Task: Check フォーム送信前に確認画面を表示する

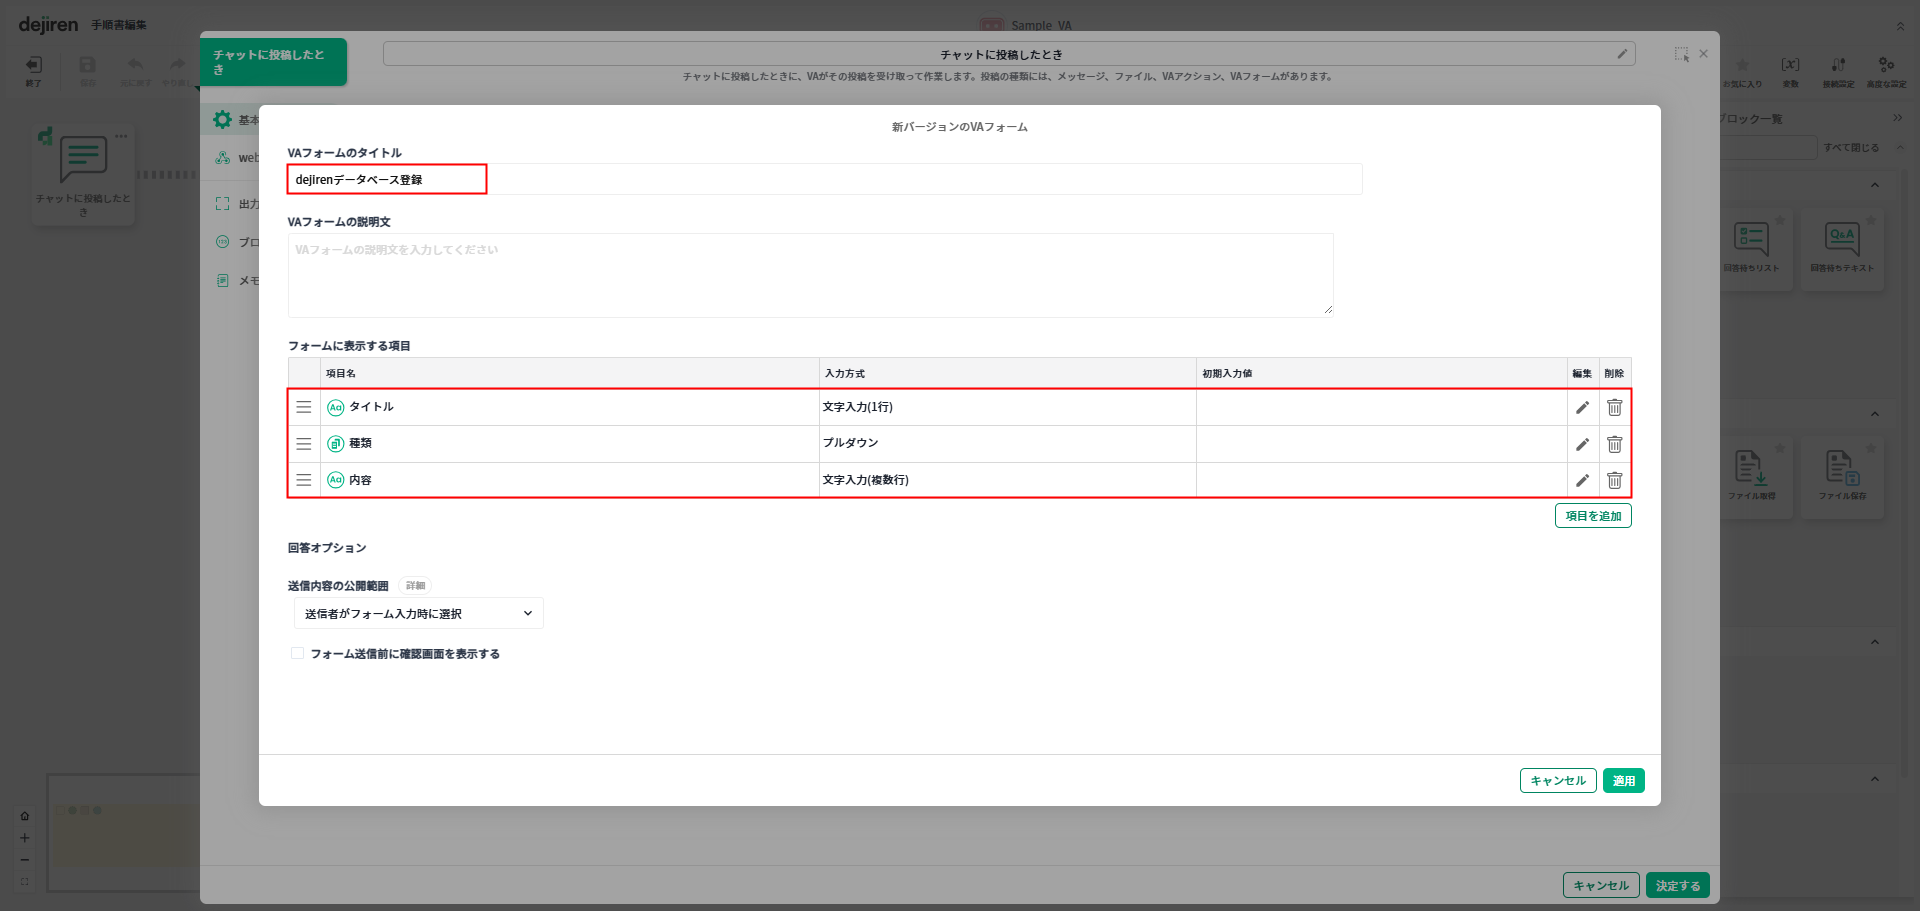Action: coord(297,653)
